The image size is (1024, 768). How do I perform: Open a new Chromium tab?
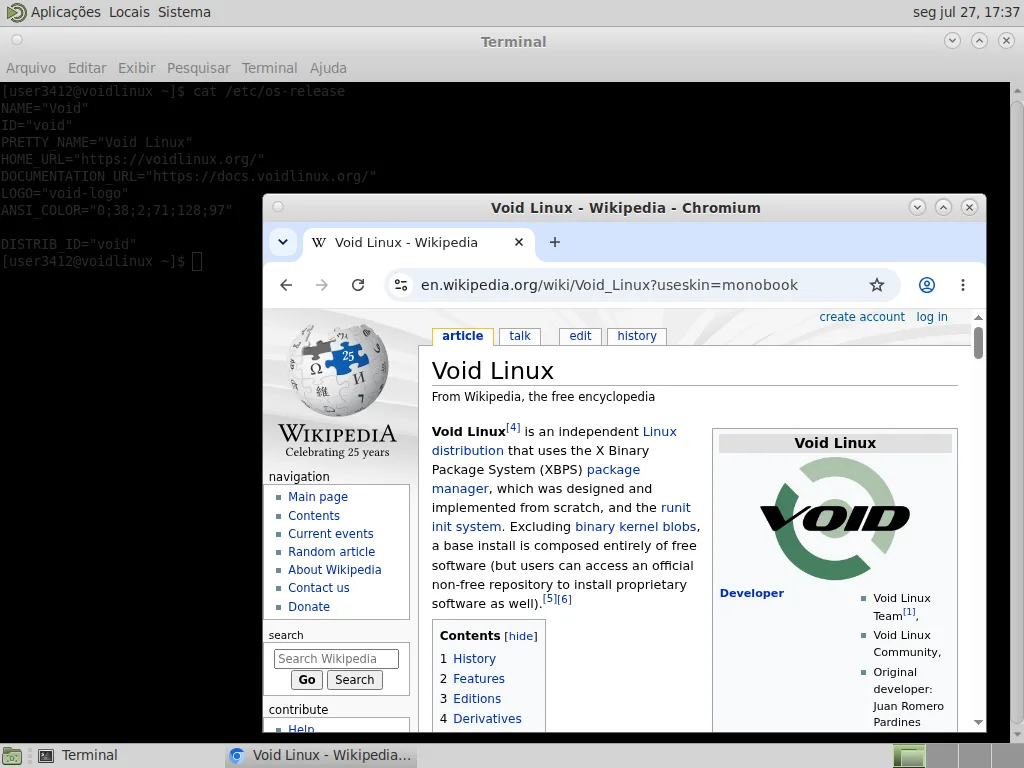pyautogui.click(x=554, y=242)
